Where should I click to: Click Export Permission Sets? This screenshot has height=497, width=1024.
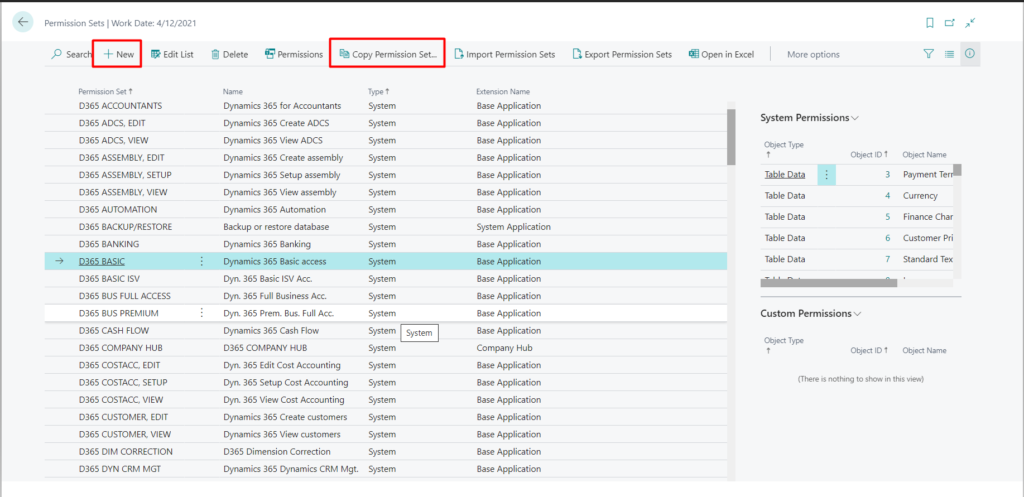click(x=622, y=54)
